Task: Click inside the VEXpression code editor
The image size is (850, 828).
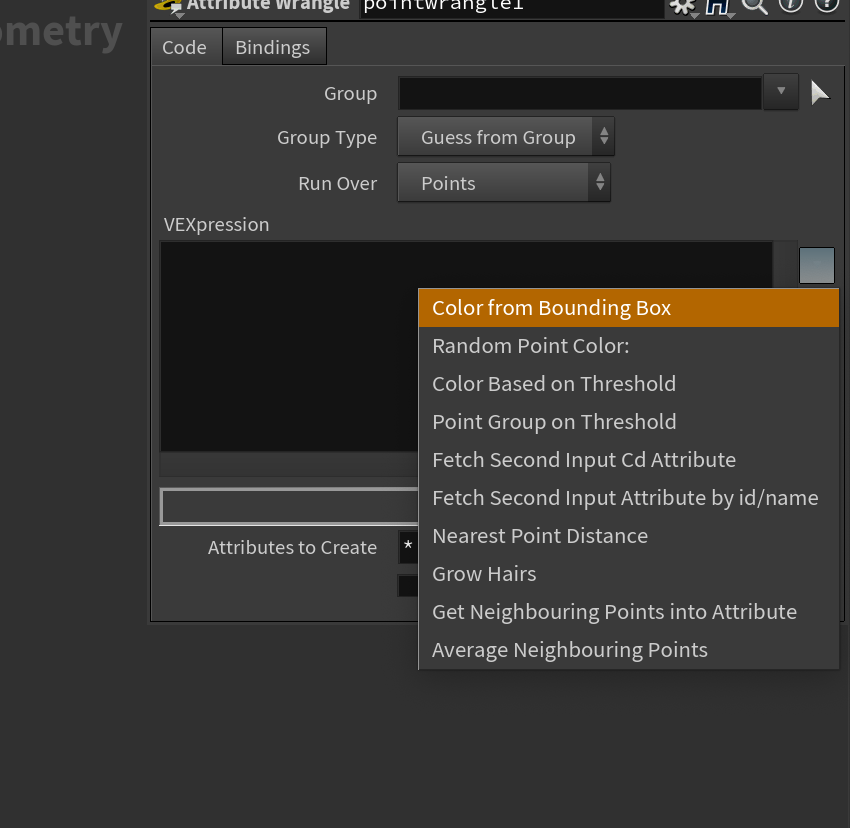Action: [x=289, y=346]
